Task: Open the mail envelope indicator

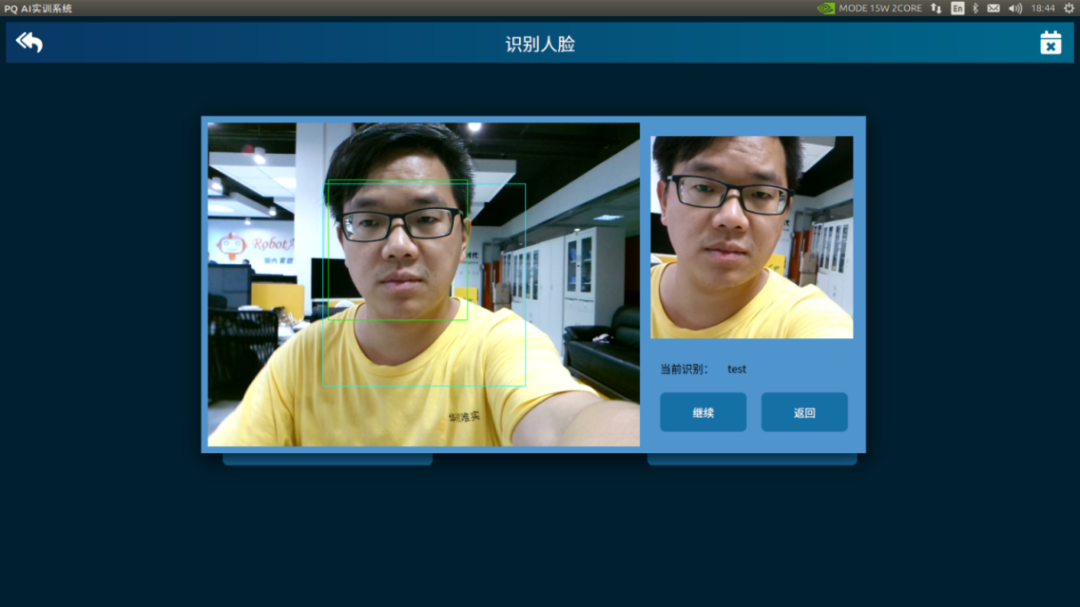Action: click(993, 8)
